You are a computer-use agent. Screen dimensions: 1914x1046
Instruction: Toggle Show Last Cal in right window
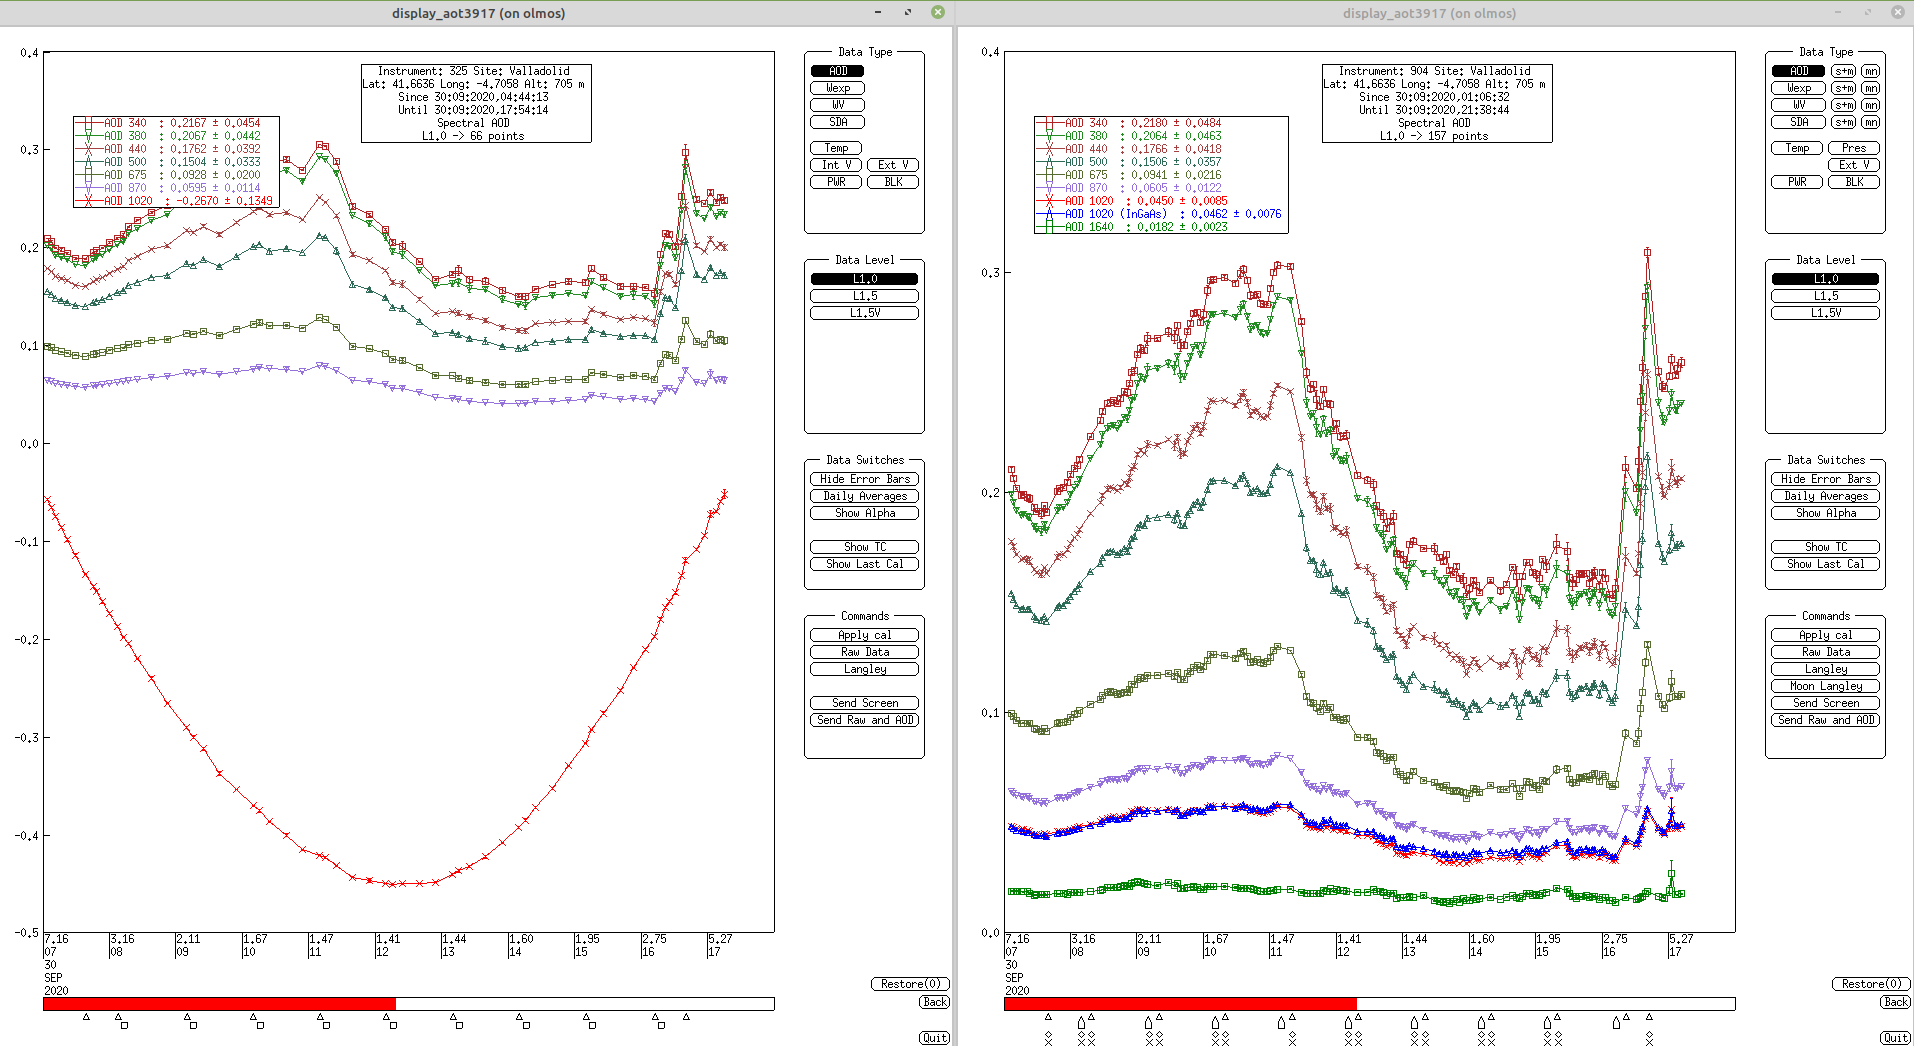pyautogui.click(x=1825, y=564)
